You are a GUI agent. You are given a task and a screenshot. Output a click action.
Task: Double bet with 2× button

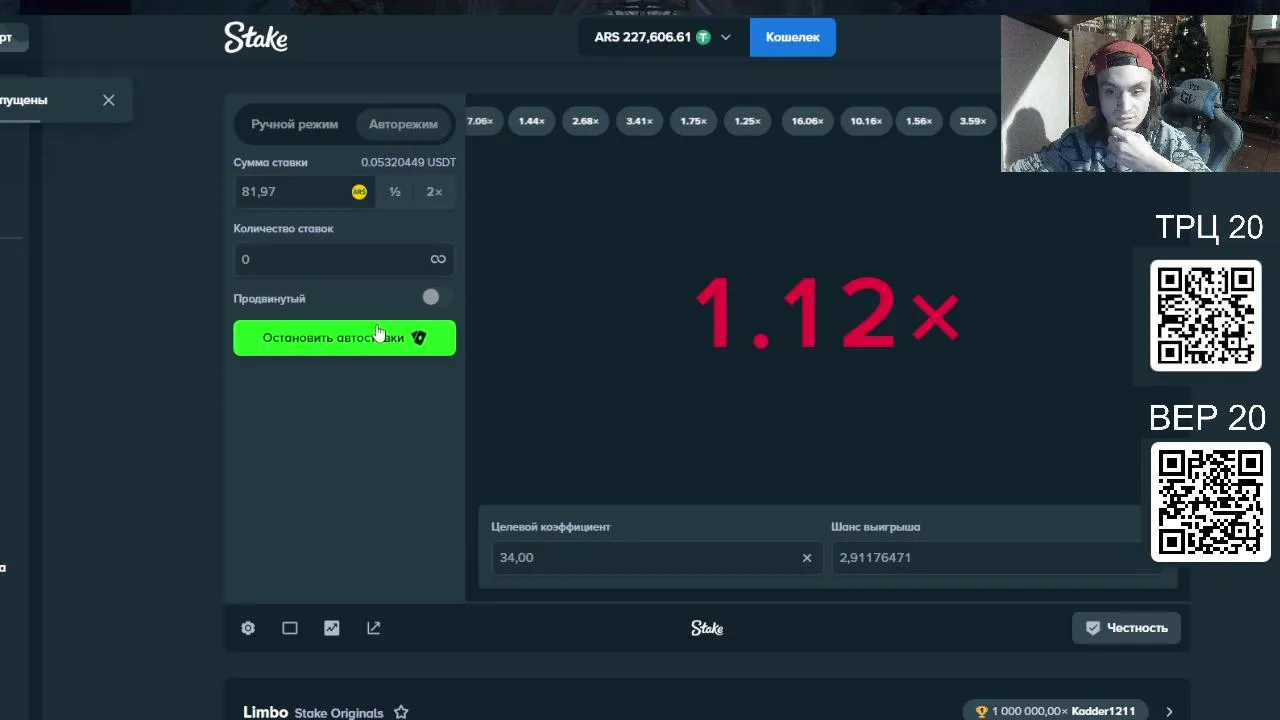[x=434, y=192]
